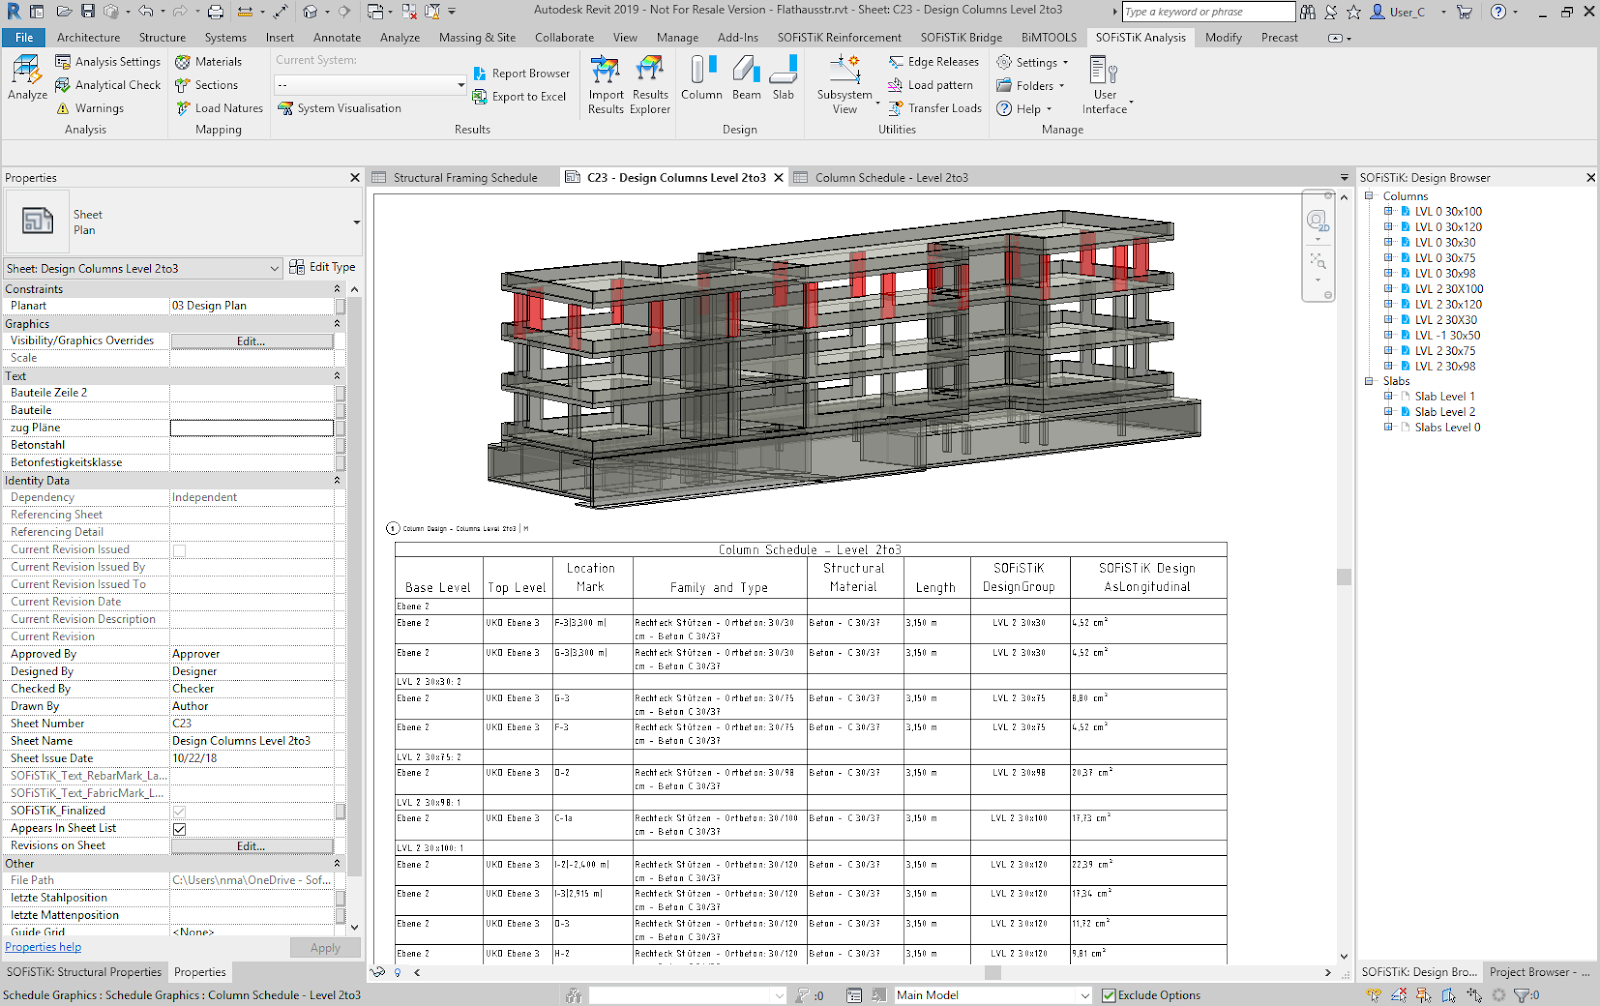Viewport: 1600px width, 1006px height.
Task: Click the Load Natures mapping icon
Action: pyautogui.click(x=219, y=108)
